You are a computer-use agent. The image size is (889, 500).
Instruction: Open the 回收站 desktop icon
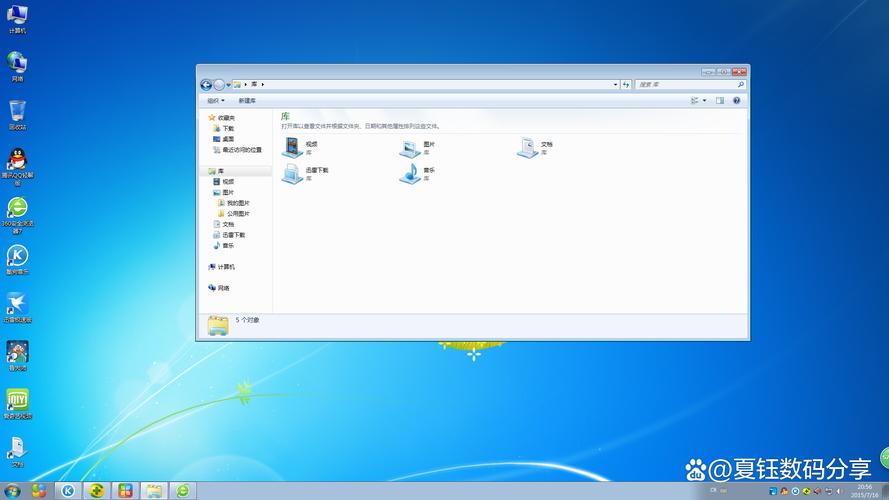pyautogui.click(x=17, y=112)
